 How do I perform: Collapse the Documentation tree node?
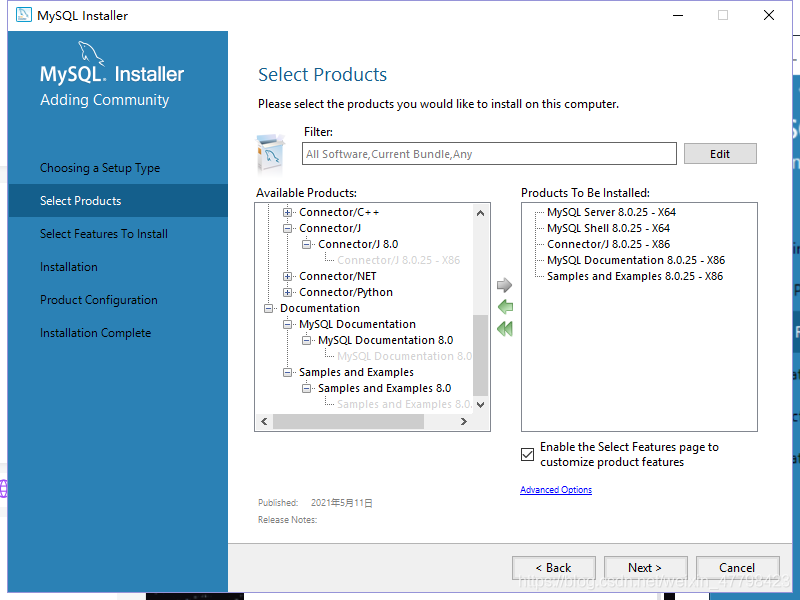point(268,308)
